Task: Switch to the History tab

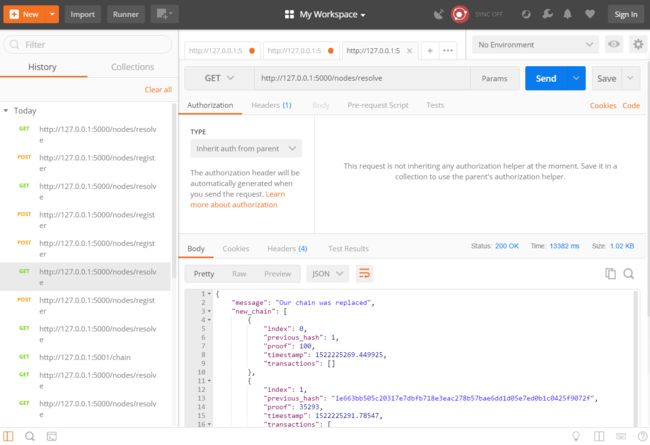Action: [42, 67]
